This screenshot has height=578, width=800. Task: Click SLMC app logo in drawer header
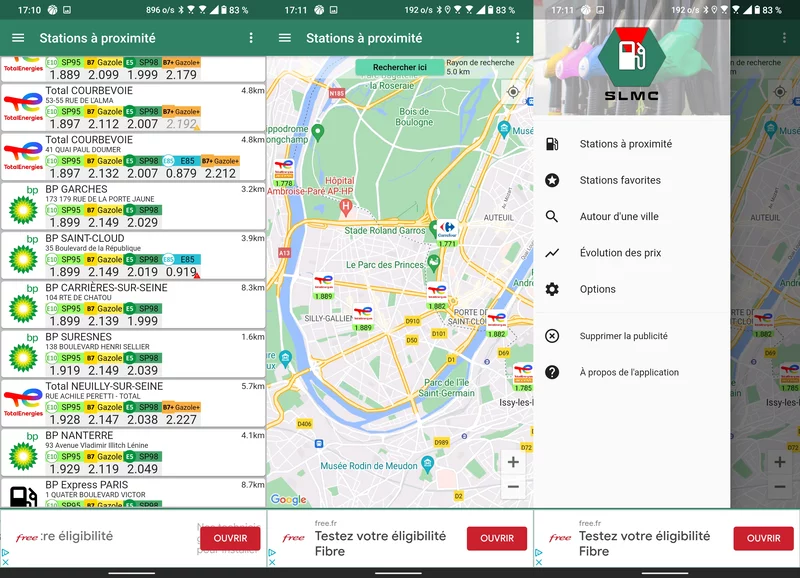click(632, 64)
